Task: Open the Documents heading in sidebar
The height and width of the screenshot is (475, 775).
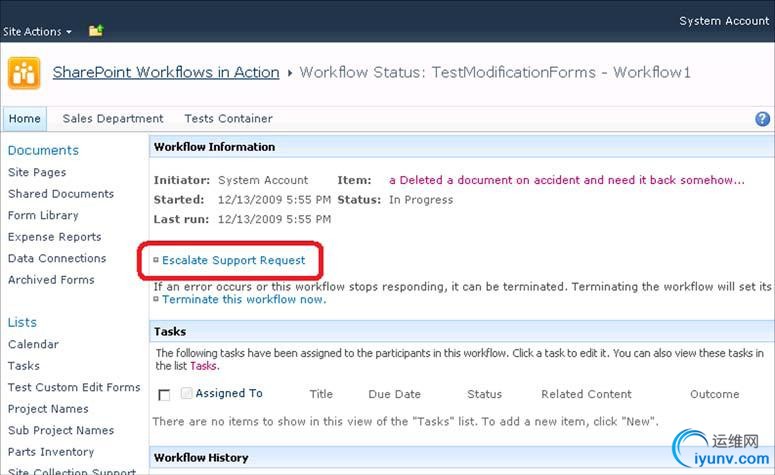Action: (43, 150)
